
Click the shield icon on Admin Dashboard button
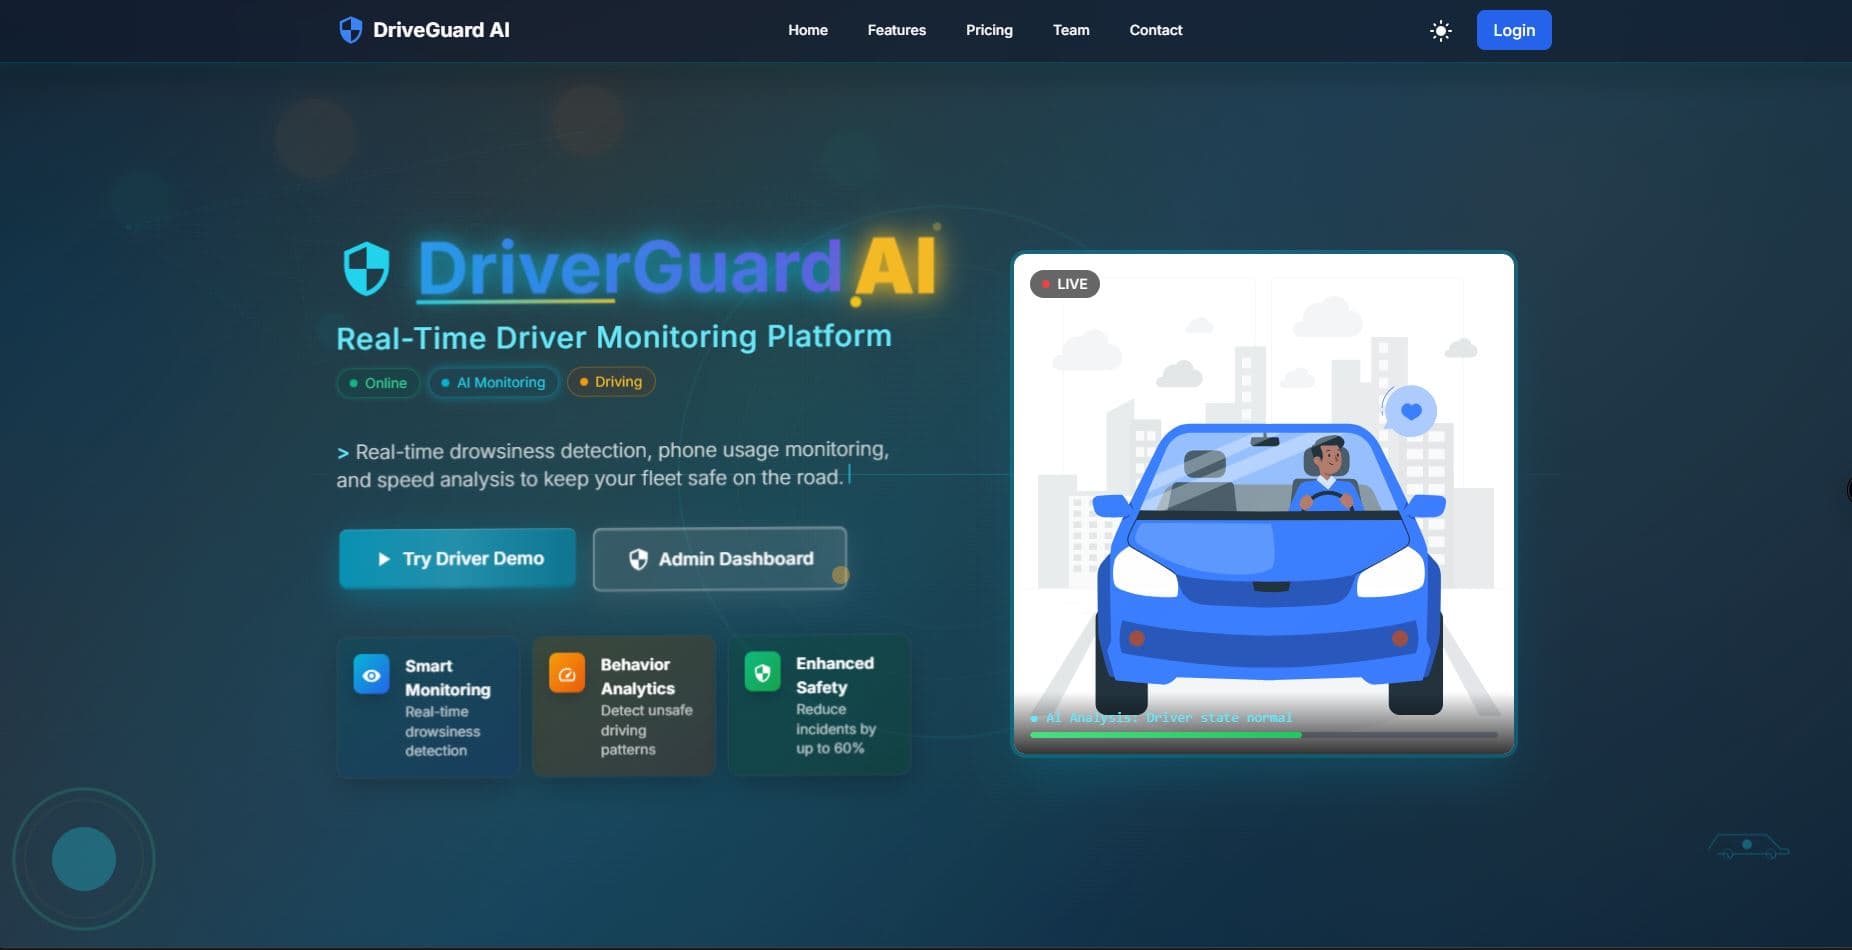coord(638,558)
